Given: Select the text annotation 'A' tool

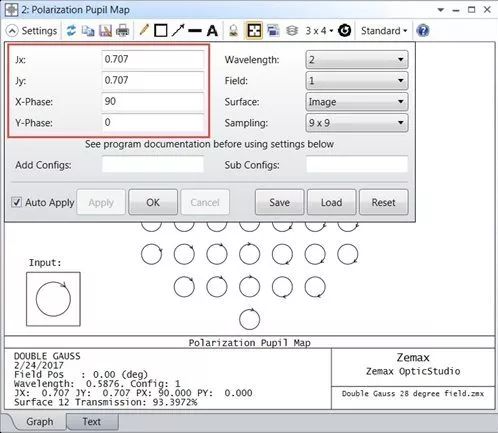Looking at the screenshot, I should (212, 31).
